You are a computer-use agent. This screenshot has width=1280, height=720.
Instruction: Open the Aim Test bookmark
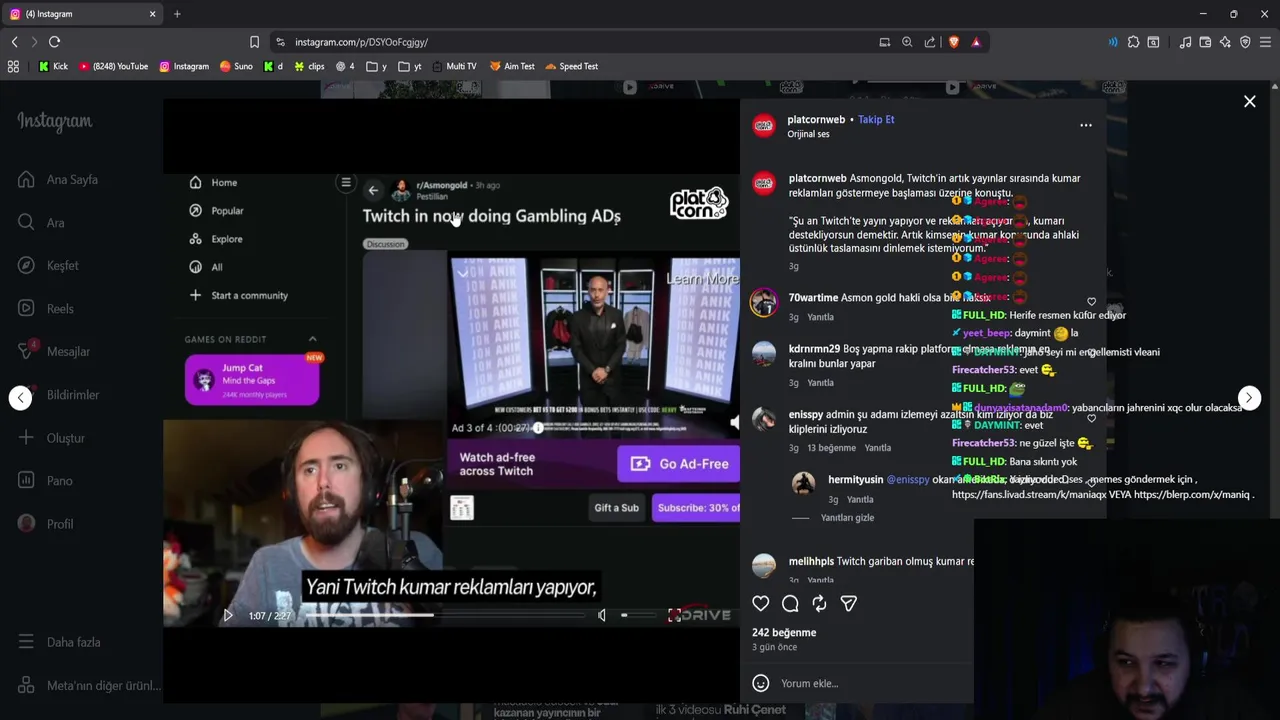click(512, 66)
